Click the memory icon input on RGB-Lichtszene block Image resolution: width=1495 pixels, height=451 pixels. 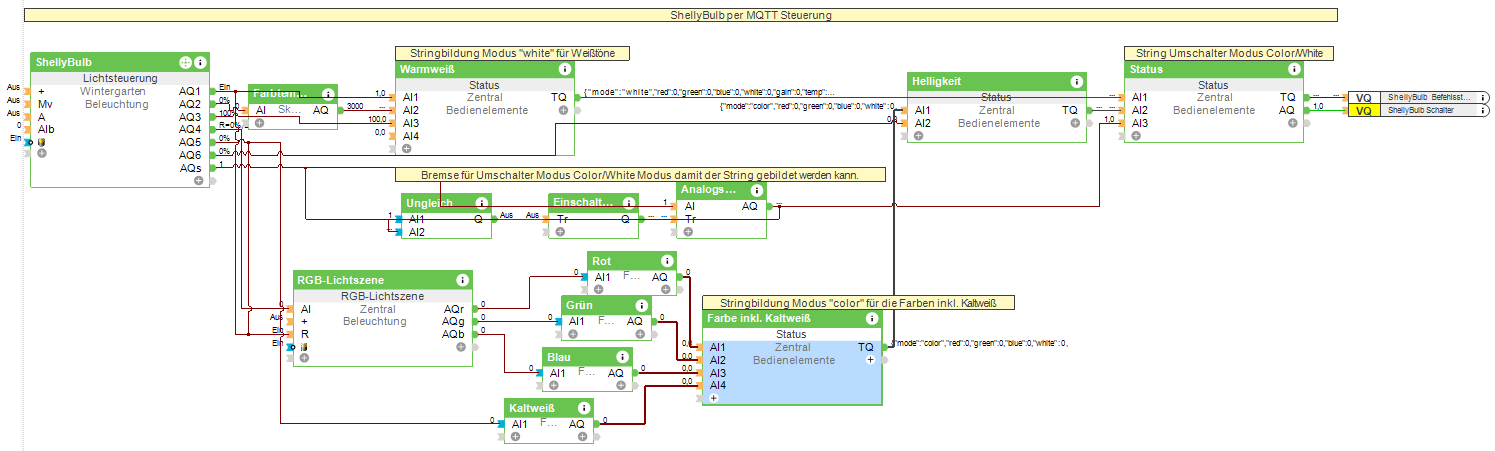click(x=305, y=347)
